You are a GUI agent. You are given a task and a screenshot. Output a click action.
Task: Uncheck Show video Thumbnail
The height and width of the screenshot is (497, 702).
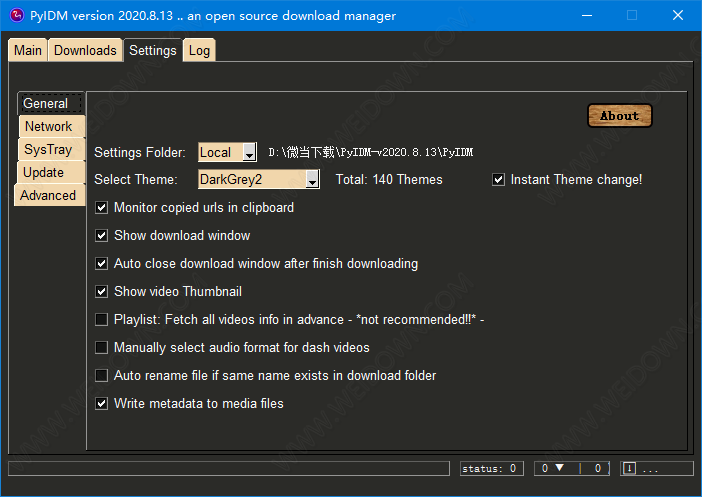[x=102, y=291]
